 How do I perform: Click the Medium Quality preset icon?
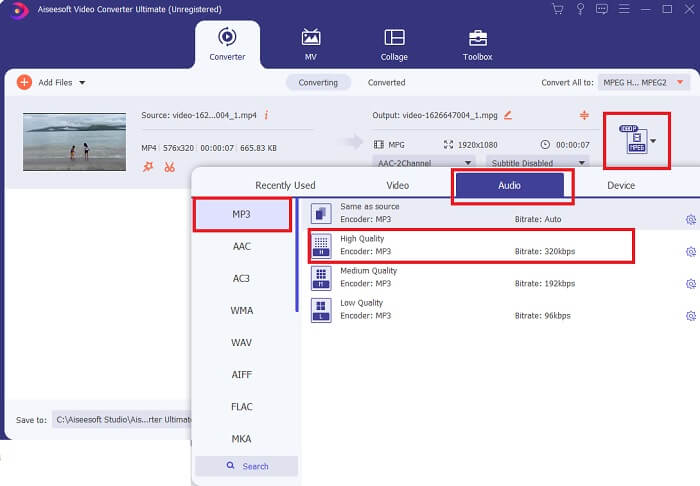point(321,278)
